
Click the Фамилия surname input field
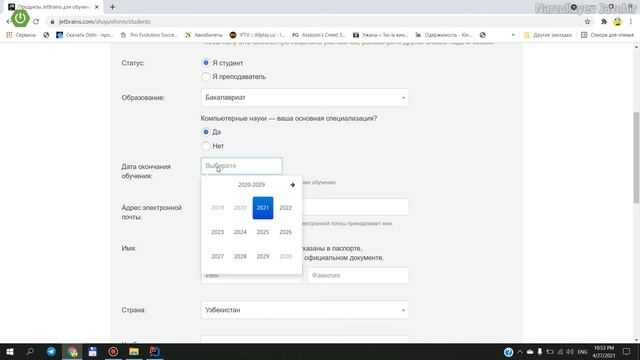point(358,276)
